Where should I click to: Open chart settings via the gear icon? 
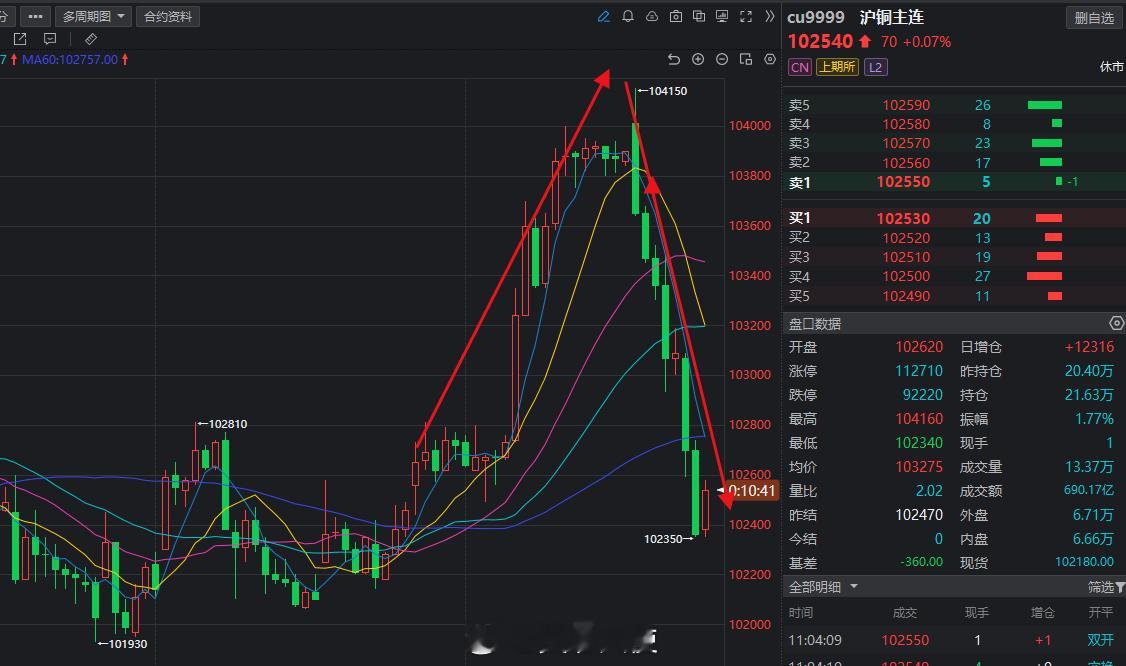(769, 59)
